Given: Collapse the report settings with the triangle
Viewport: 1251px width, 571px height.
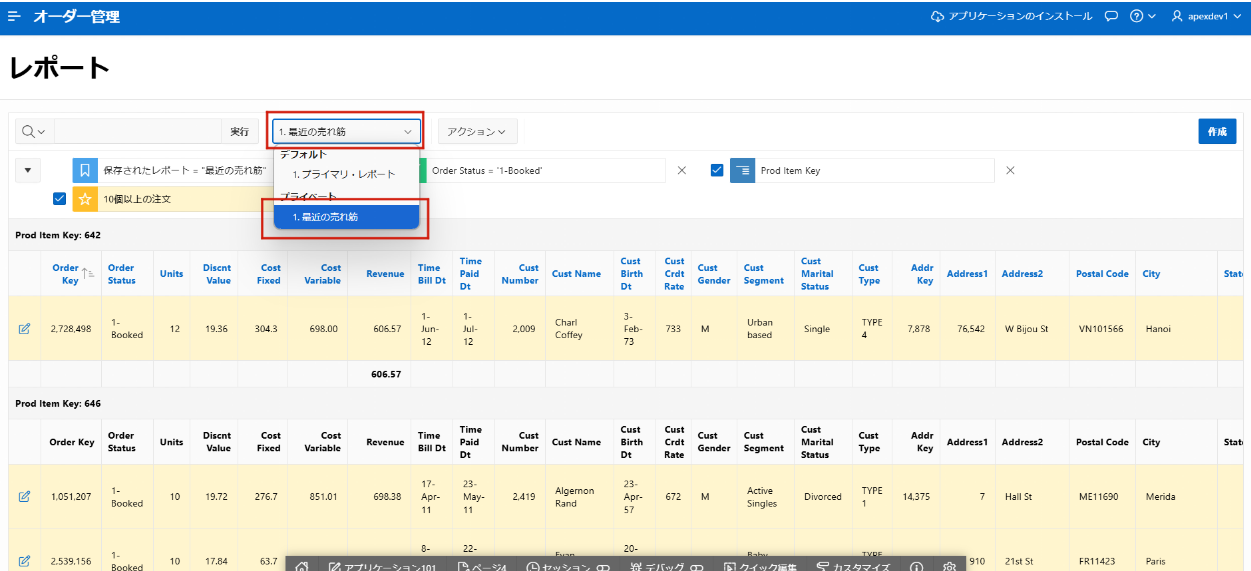Looking at the screenshot, I should [x=27, y=170].
